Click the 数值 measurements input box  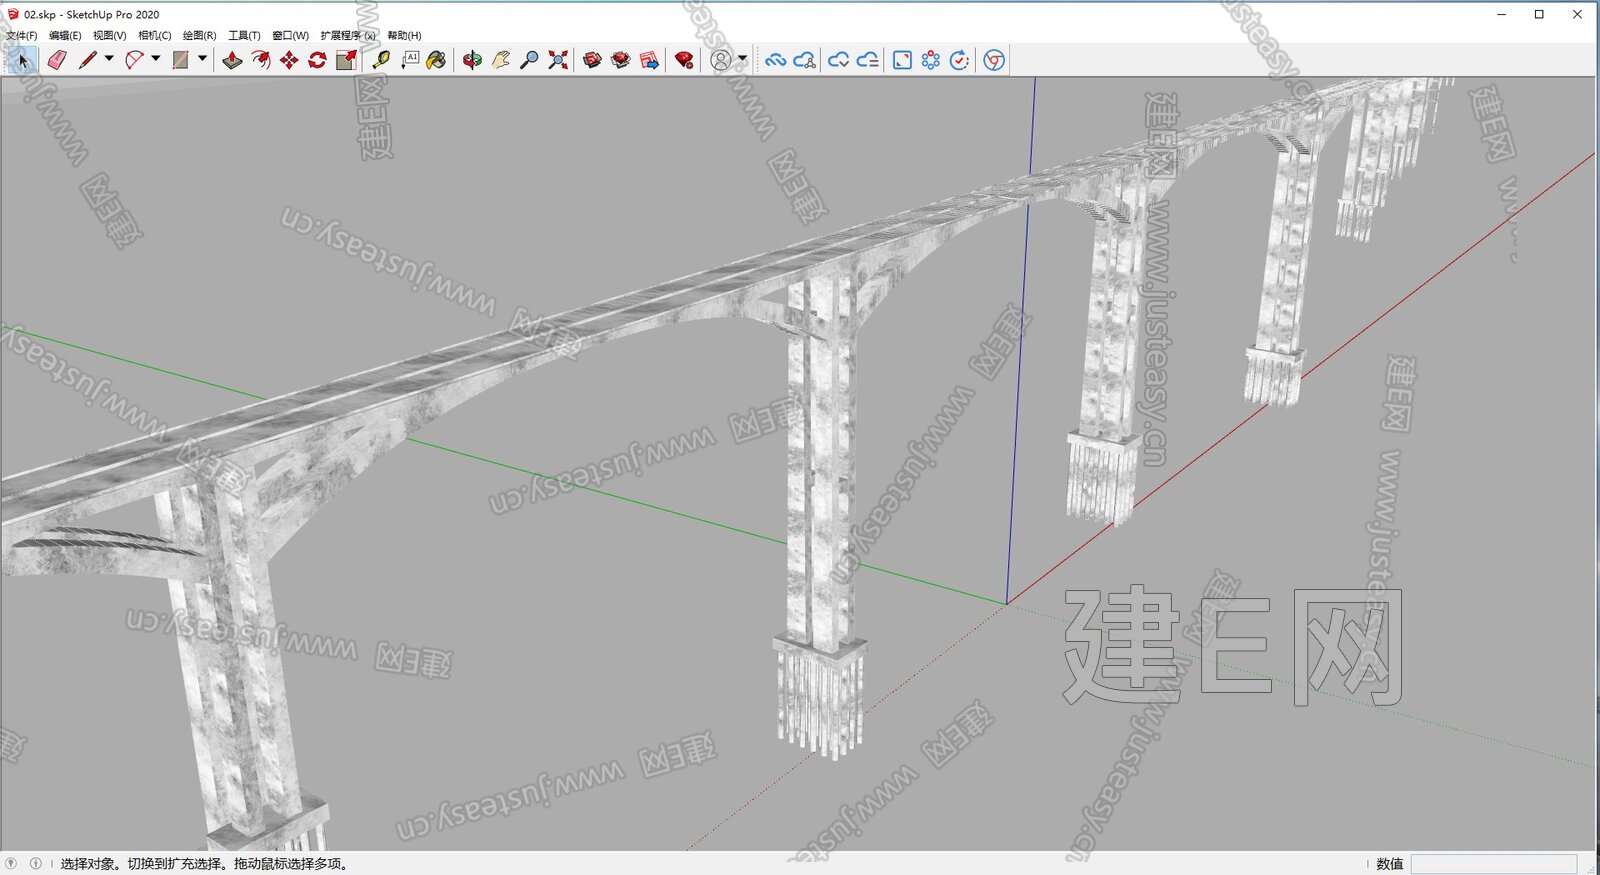tap(1493, 864)
